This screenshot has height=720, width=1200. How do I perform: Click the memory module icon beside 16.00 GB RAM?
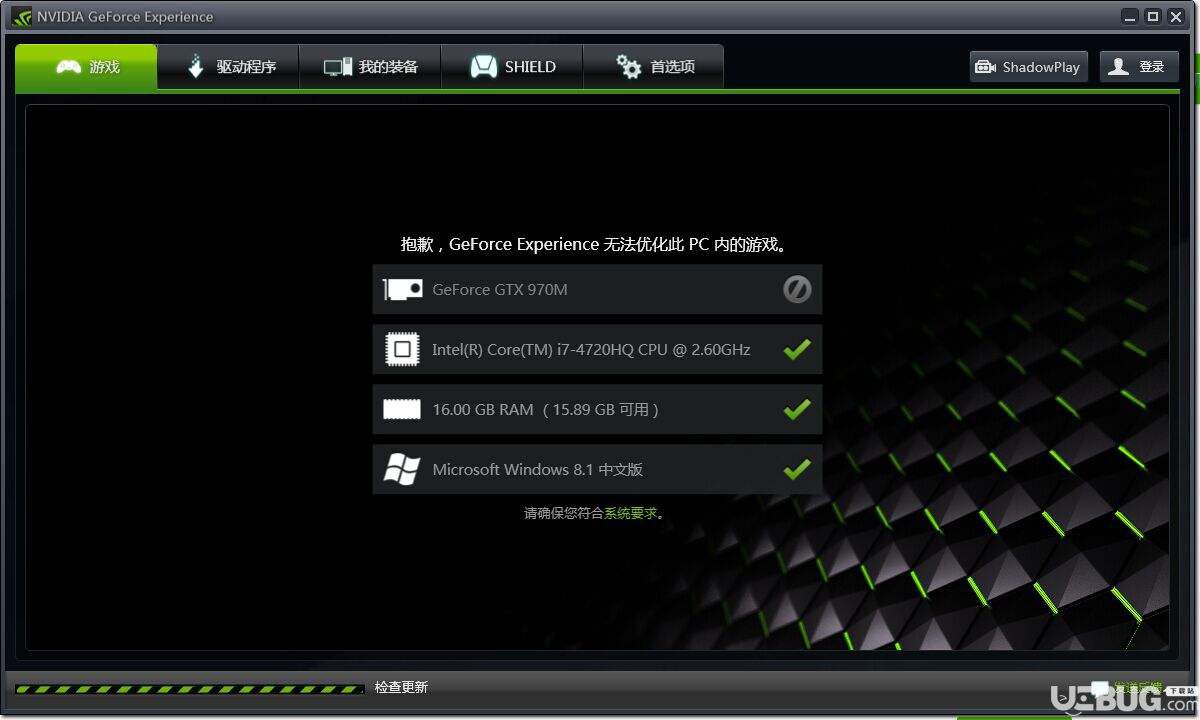point(402,409)
